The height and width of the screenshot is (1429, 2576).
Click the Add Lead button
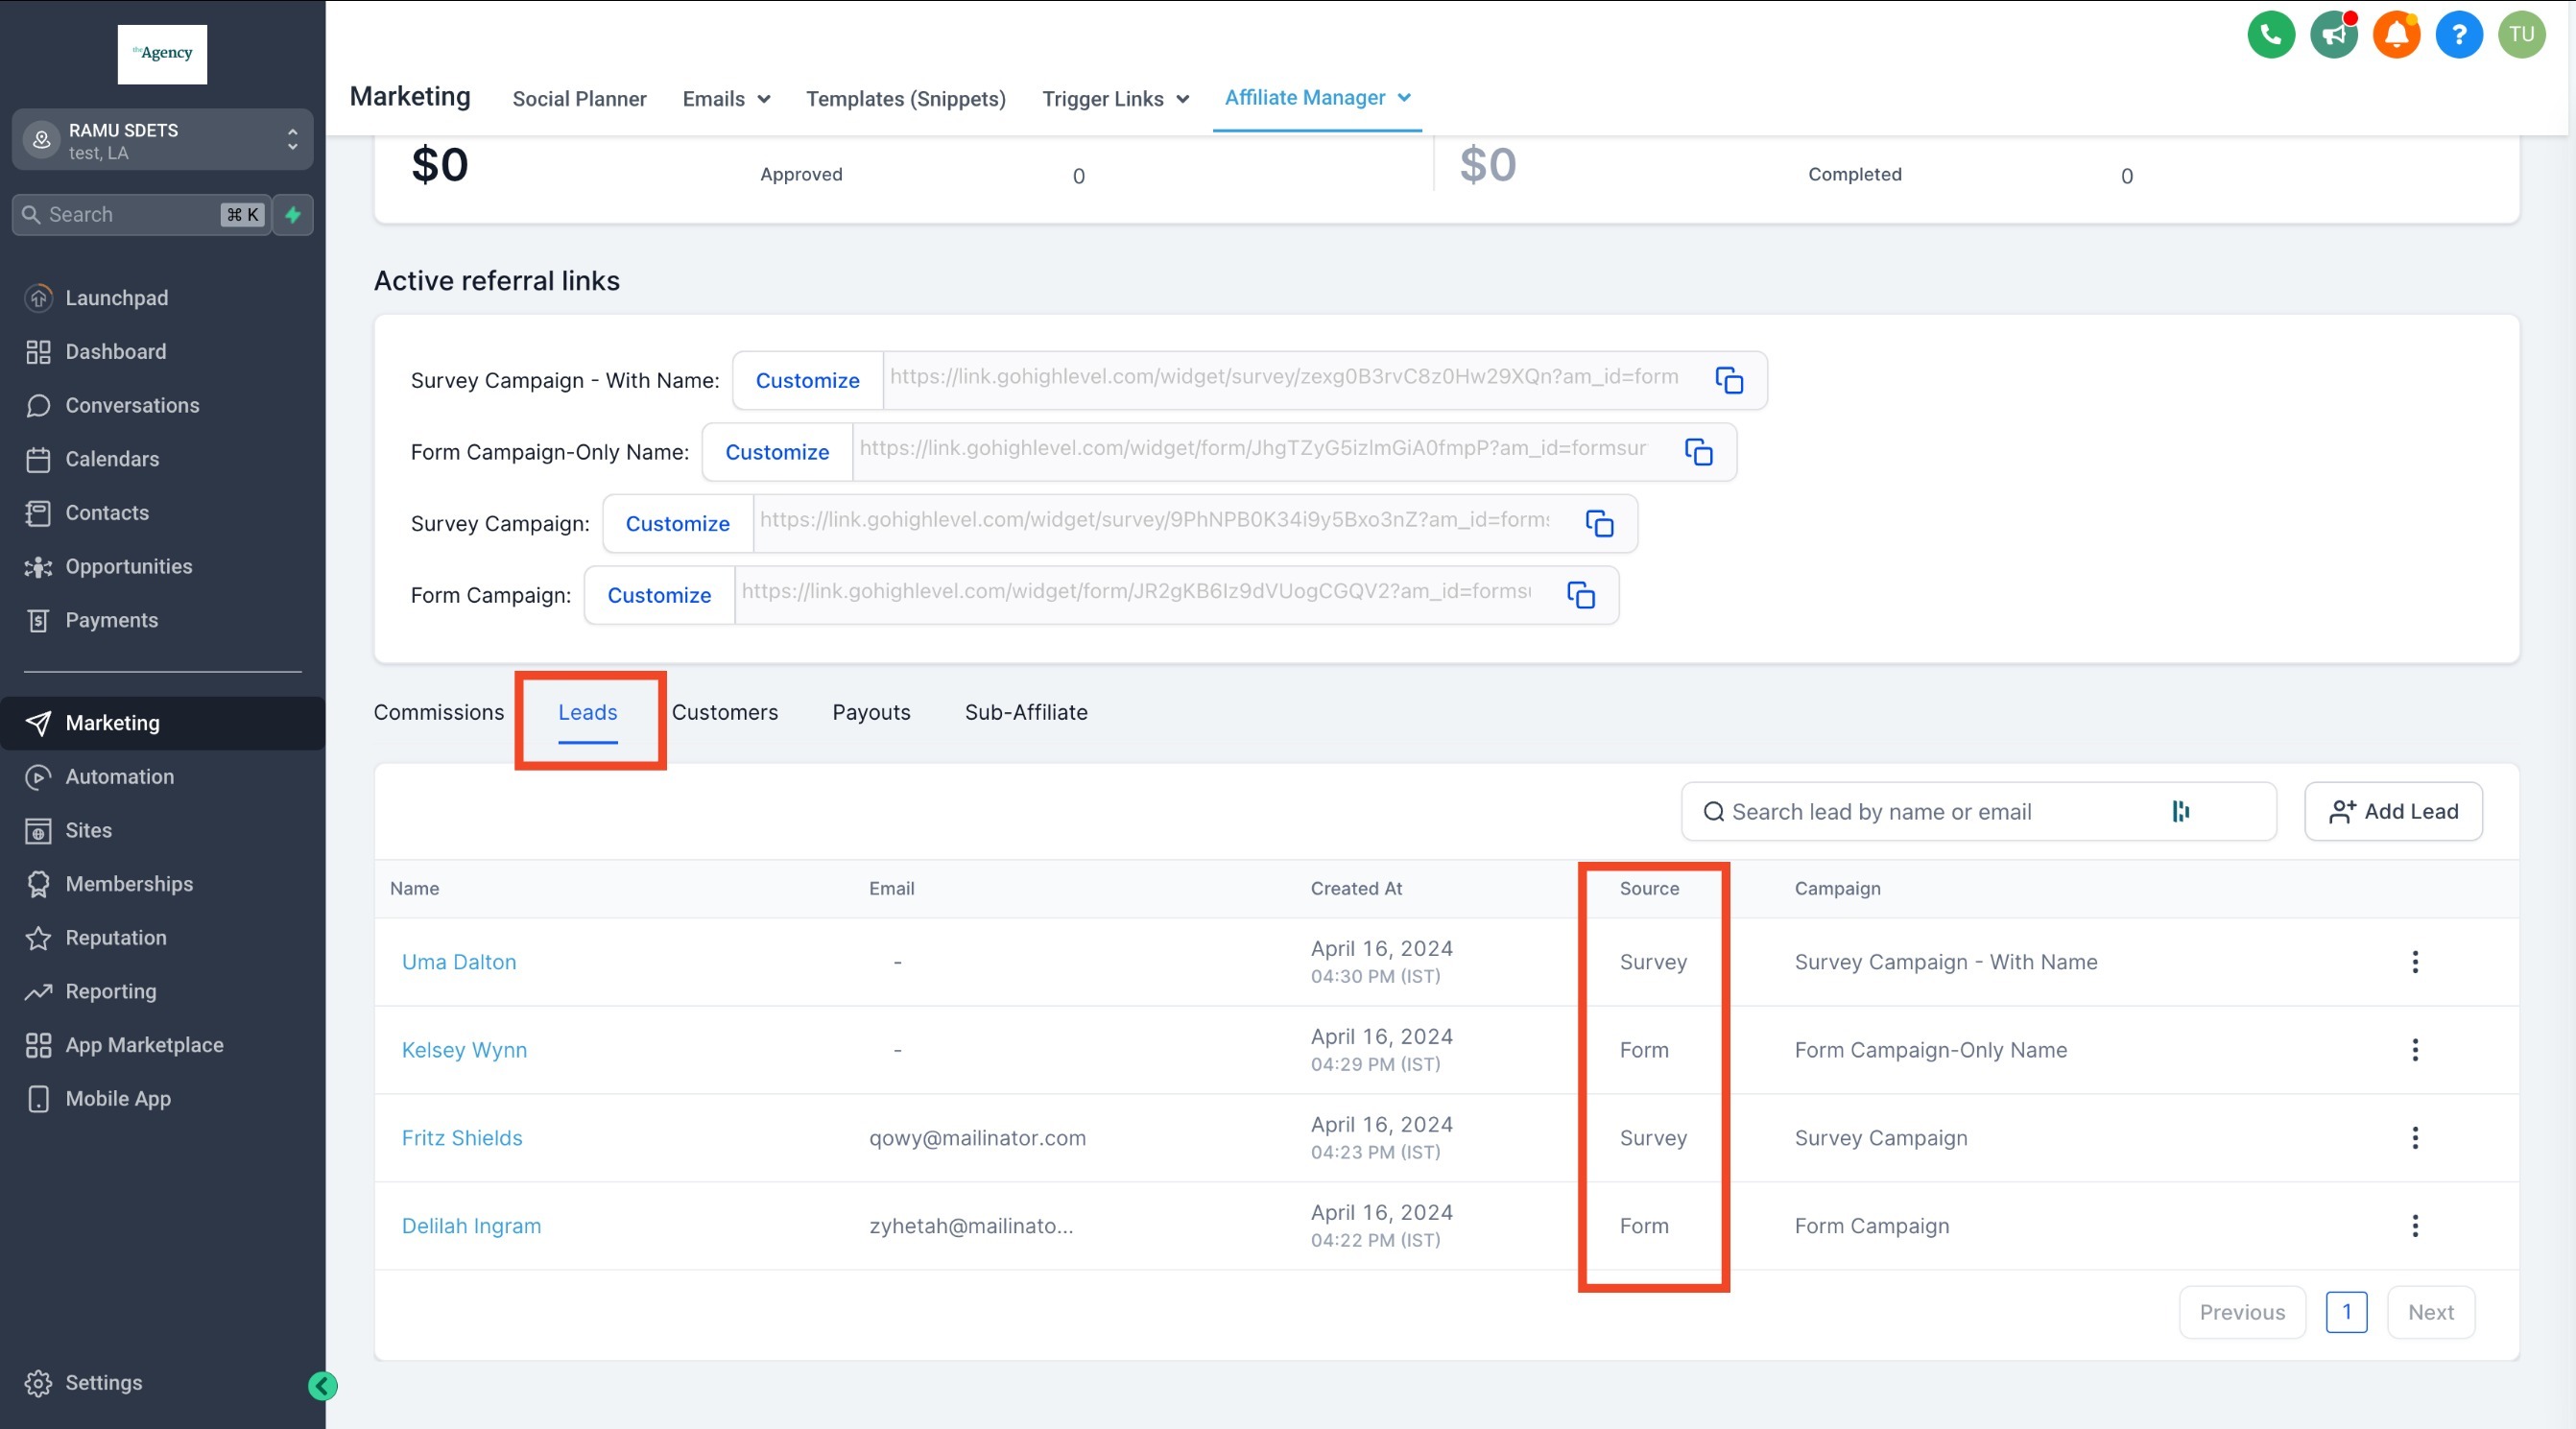[x=2392, y=811]
